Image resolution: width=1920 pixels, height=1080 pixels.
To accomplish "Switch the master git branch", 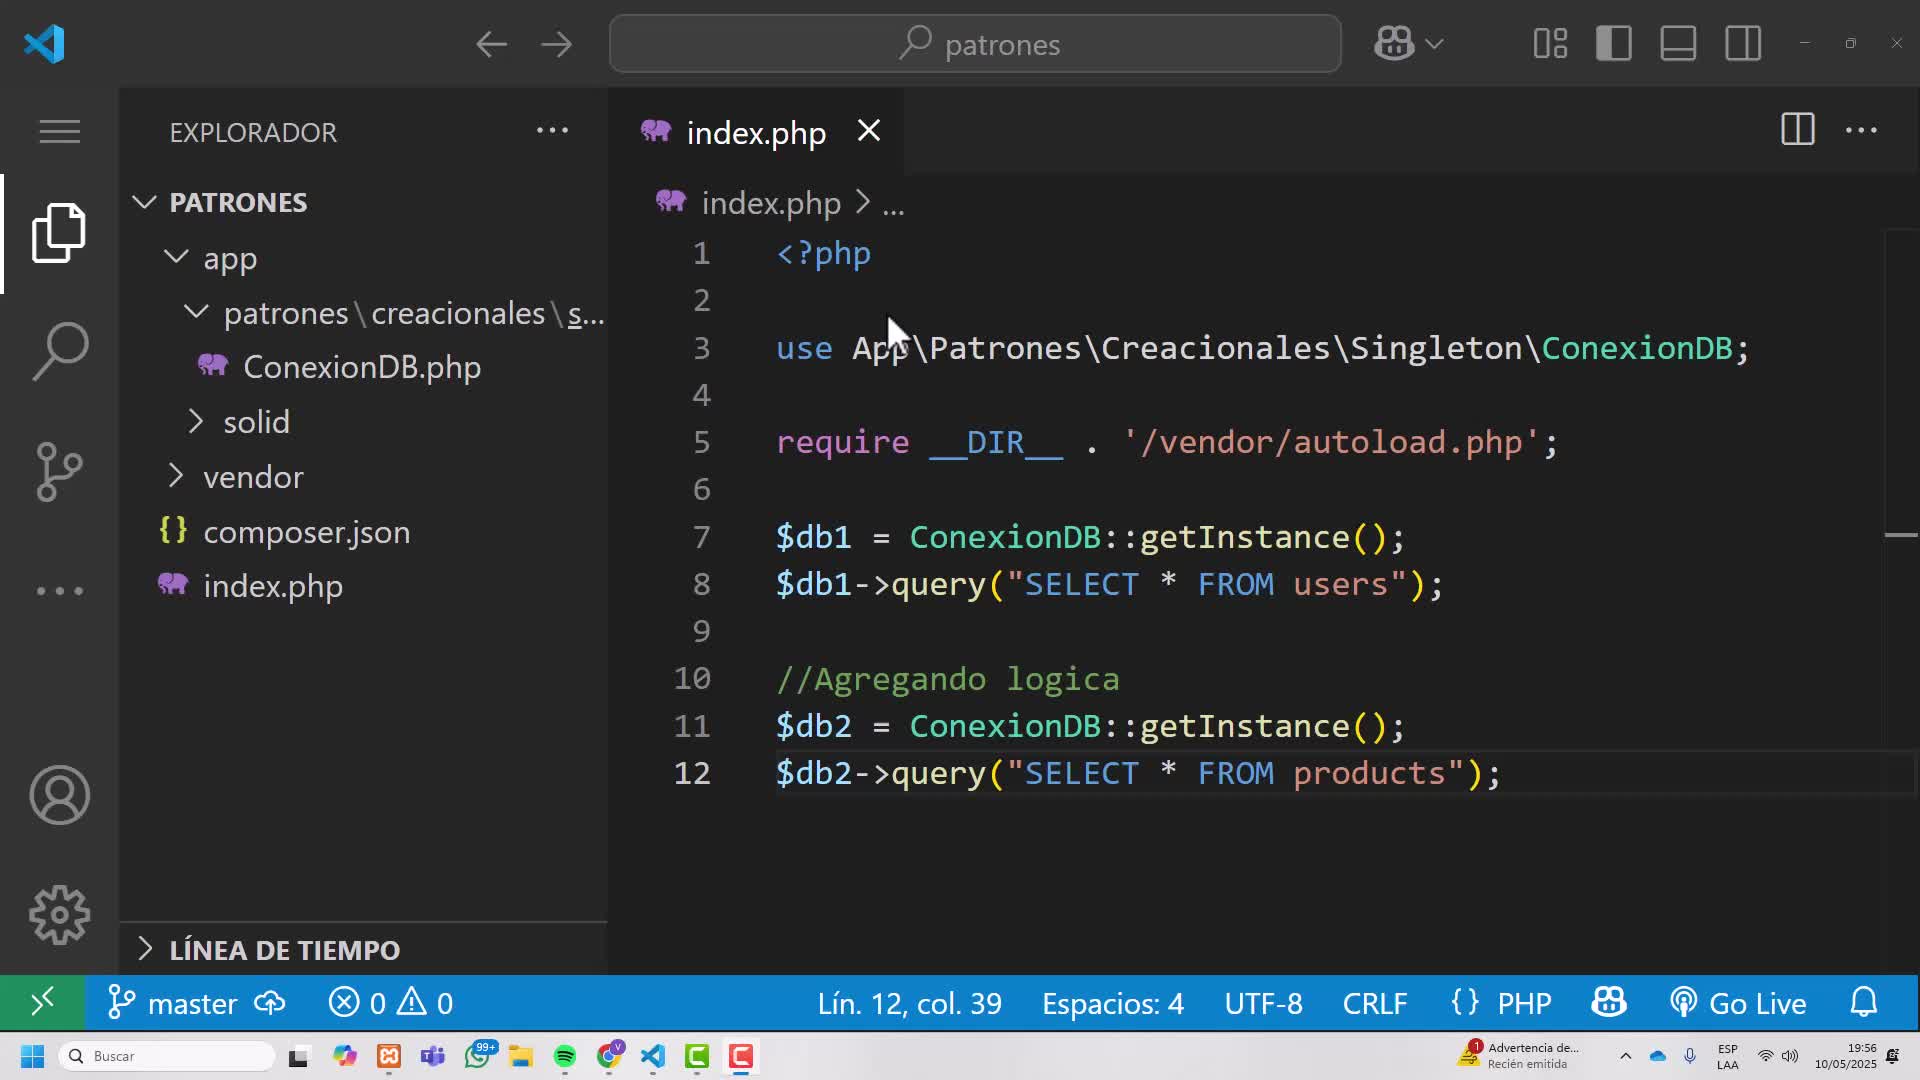I will (x=172, y=1003).
